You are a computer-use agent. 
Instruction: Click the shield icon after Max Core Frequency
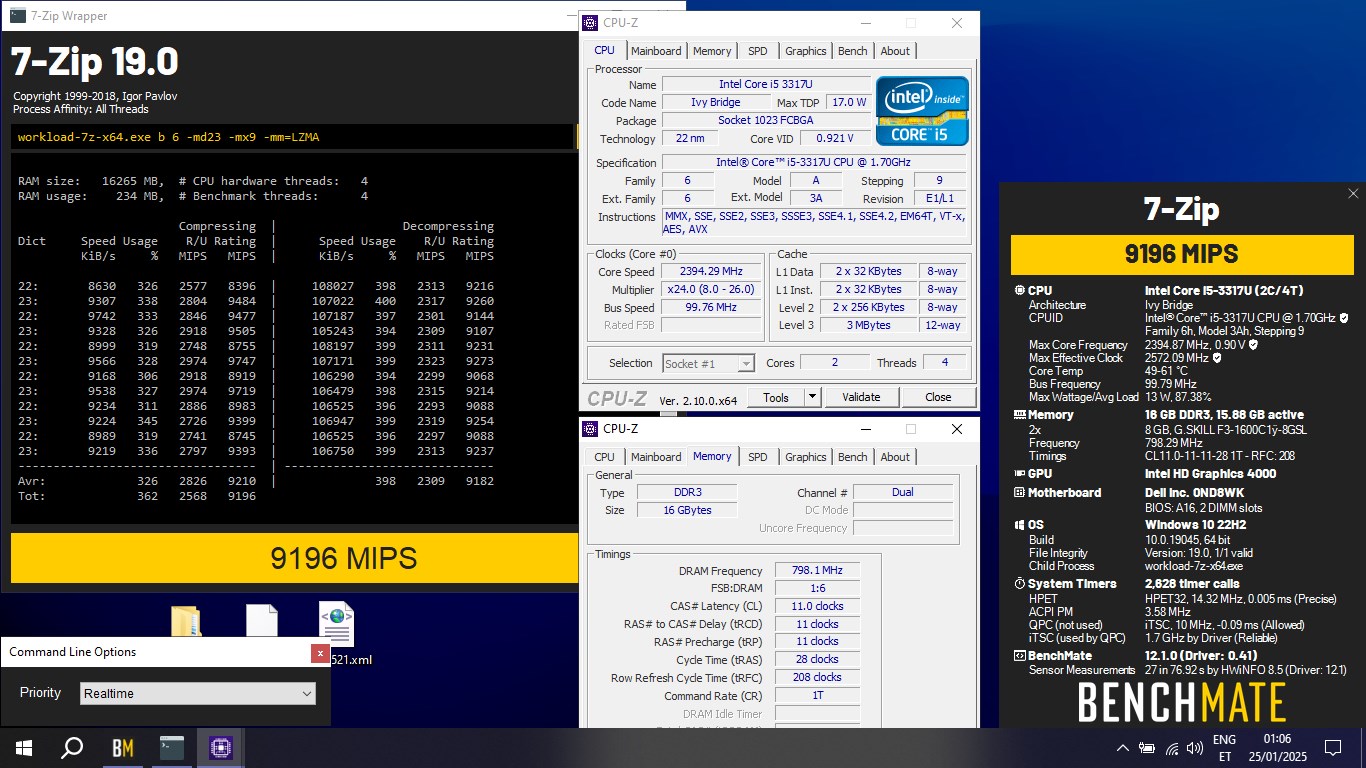click(x=1253, y=345)
